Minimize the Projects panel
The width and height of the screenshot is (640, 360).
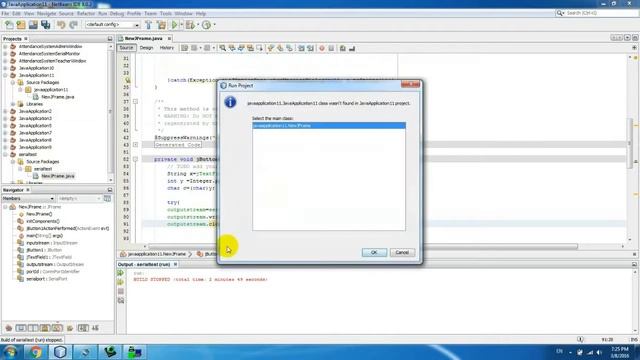point(110,39)
